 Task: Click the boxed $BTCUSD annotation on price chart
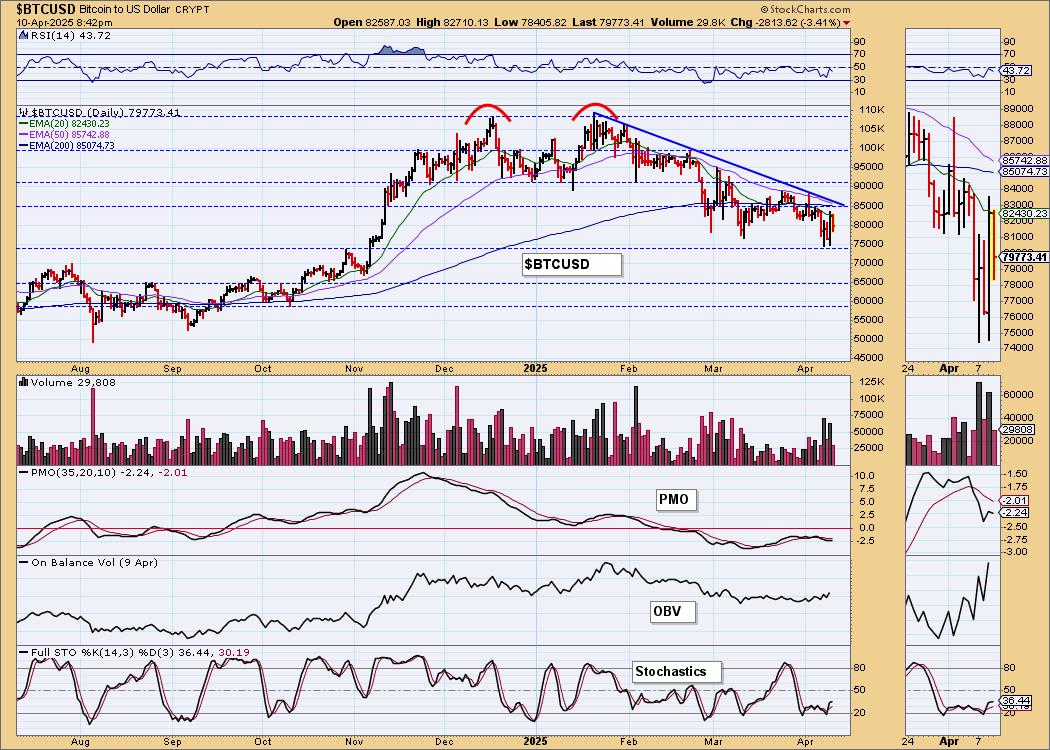click(x=571, y=265)
